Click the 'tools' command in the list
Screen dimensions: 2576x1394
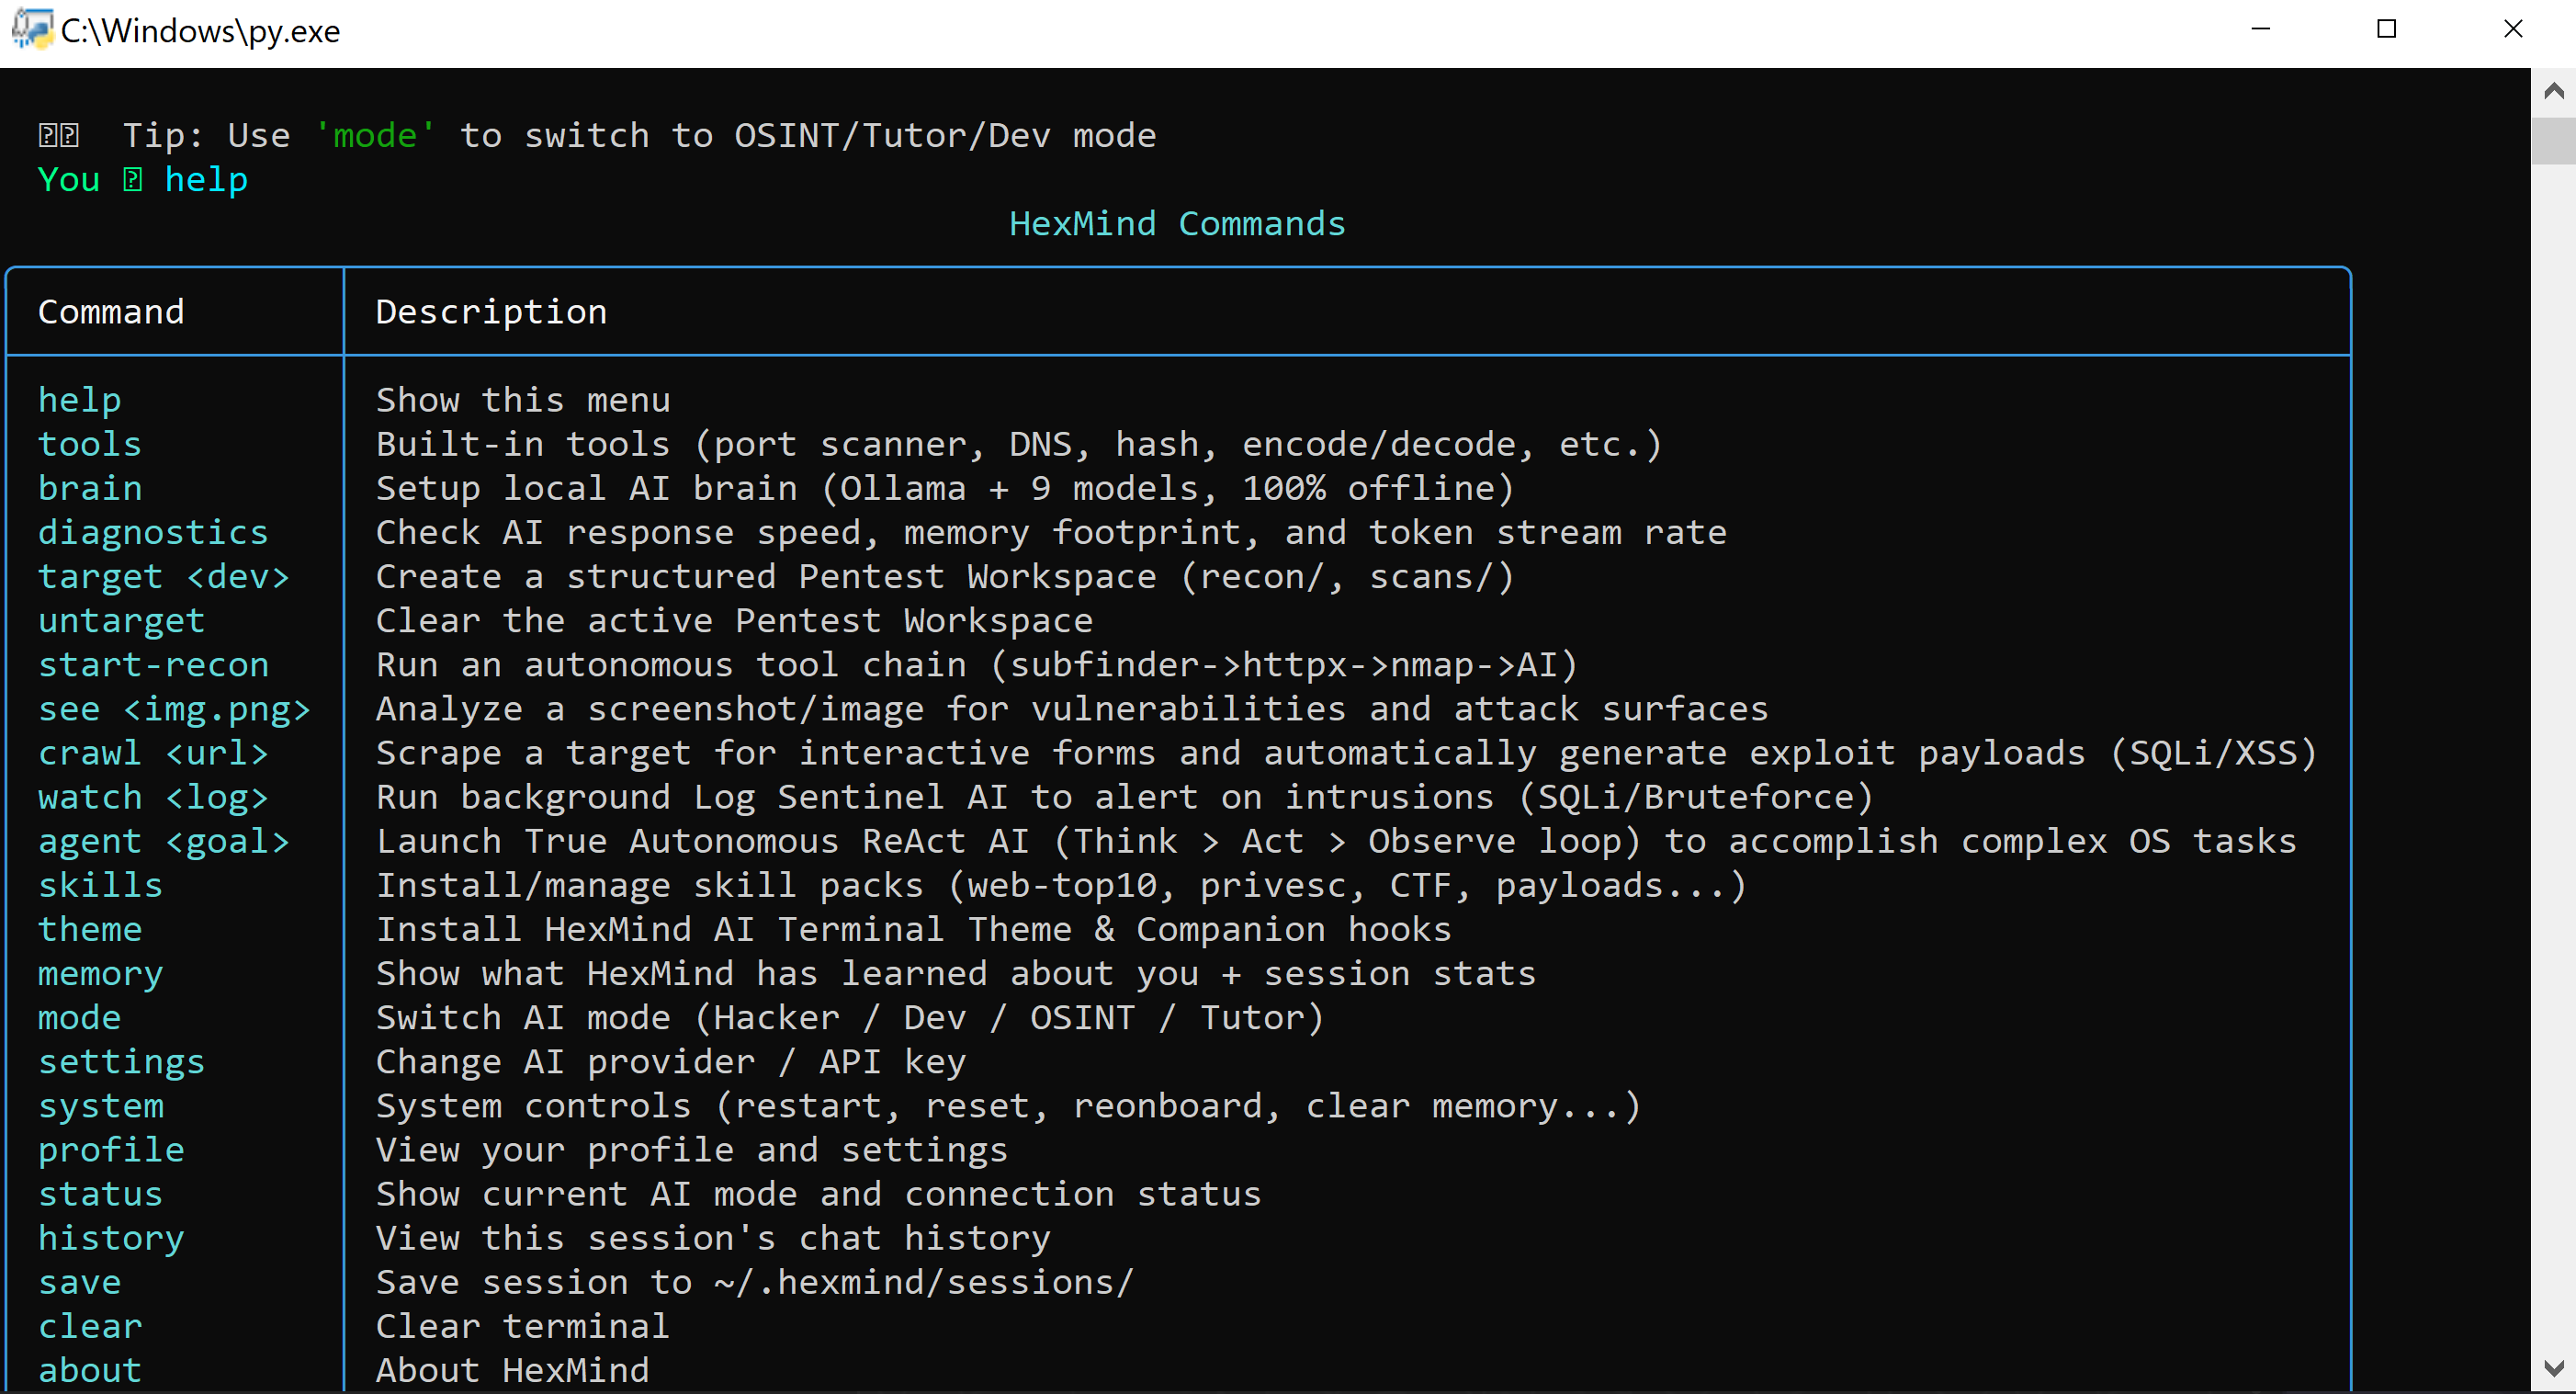(x=90, y=444)
